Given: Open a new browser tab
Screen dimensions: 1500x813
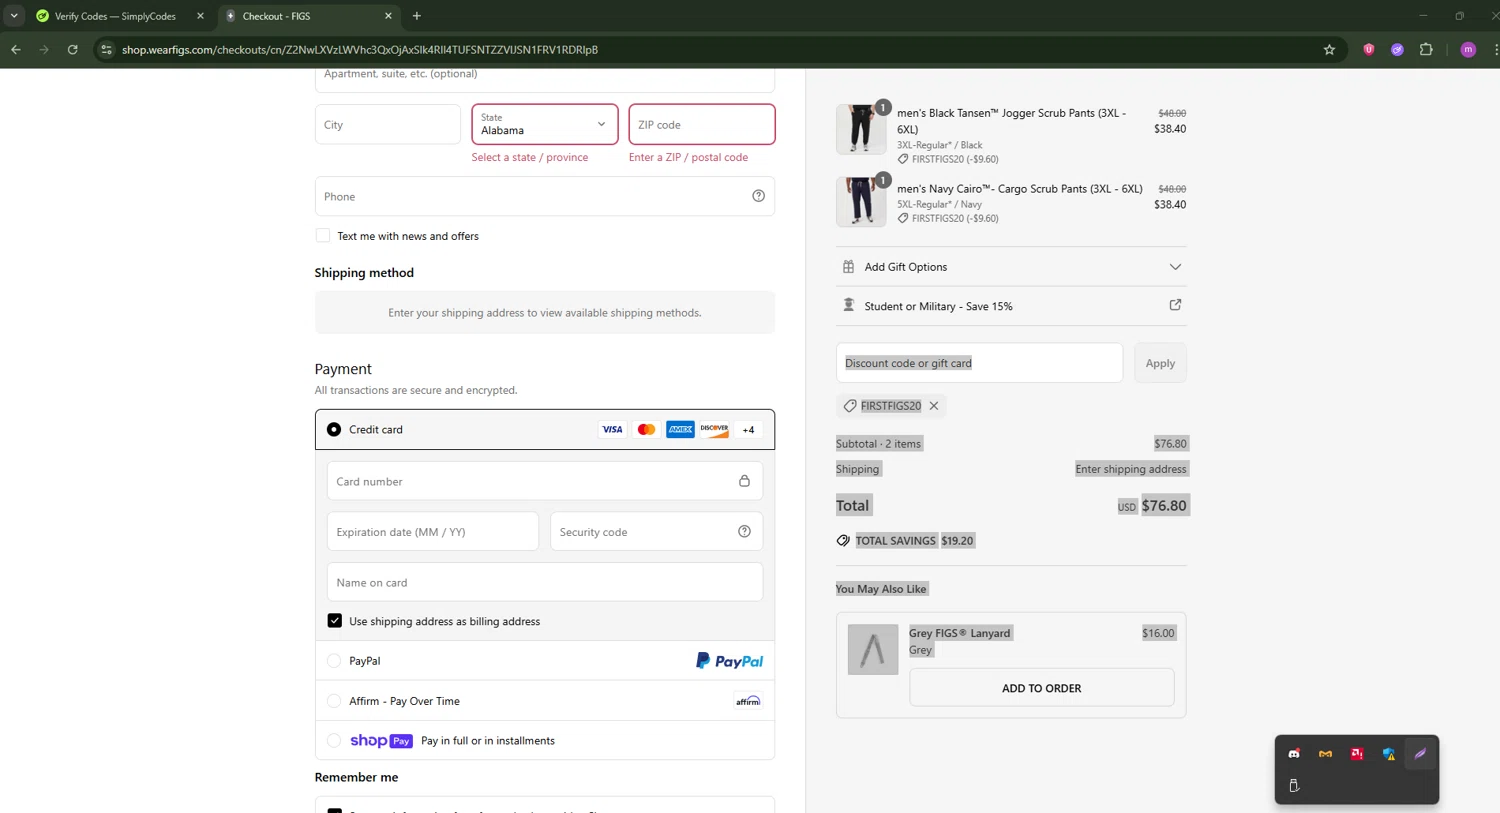Looking at the screenshot, I should click(x=417, y=16).
